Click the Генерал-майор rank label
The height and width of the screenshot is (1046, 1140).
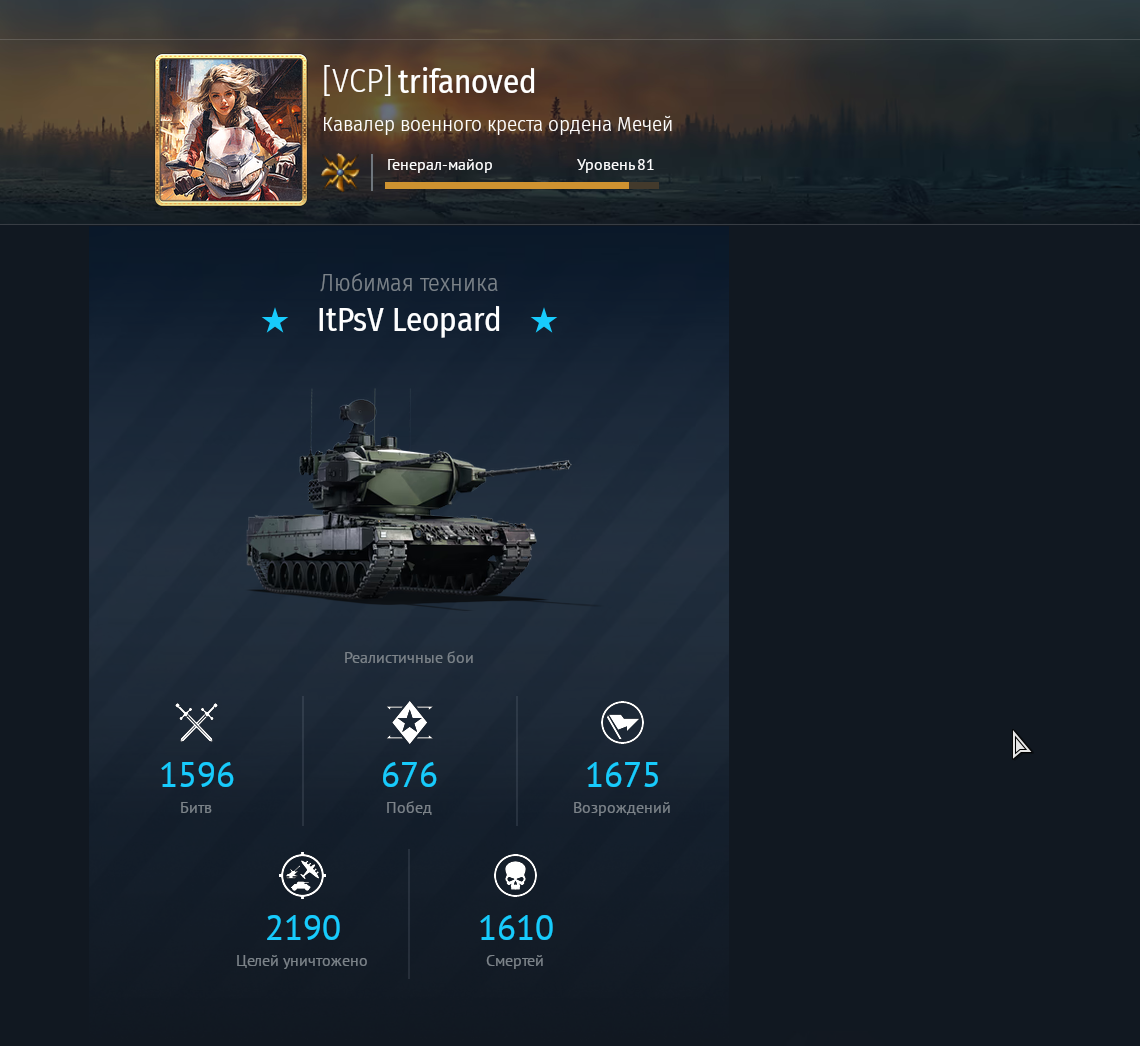(440, 165)
